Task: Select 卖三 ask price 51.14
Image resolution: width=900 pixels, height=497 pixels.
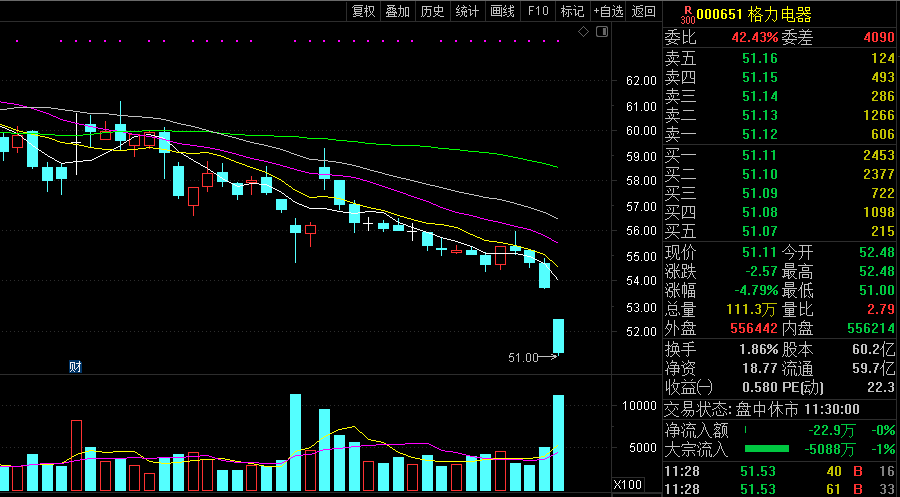Action: pos(759,96)
